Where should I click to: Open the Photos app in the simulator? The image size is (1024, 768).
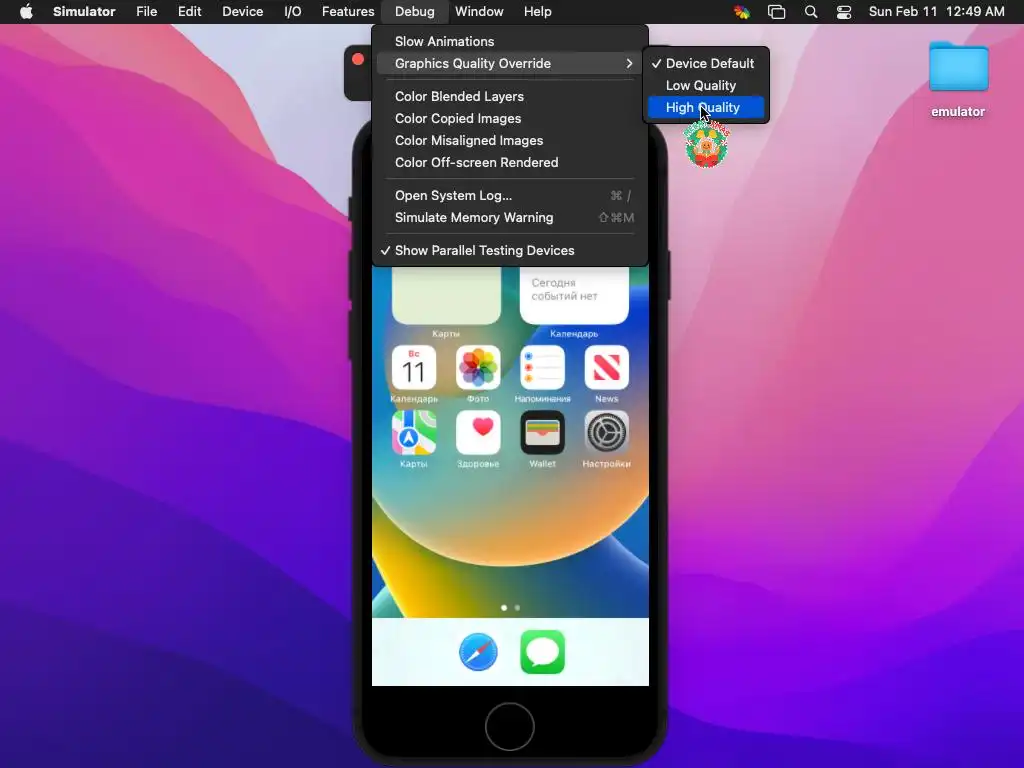pyautogui.click(x=478, y=367)
